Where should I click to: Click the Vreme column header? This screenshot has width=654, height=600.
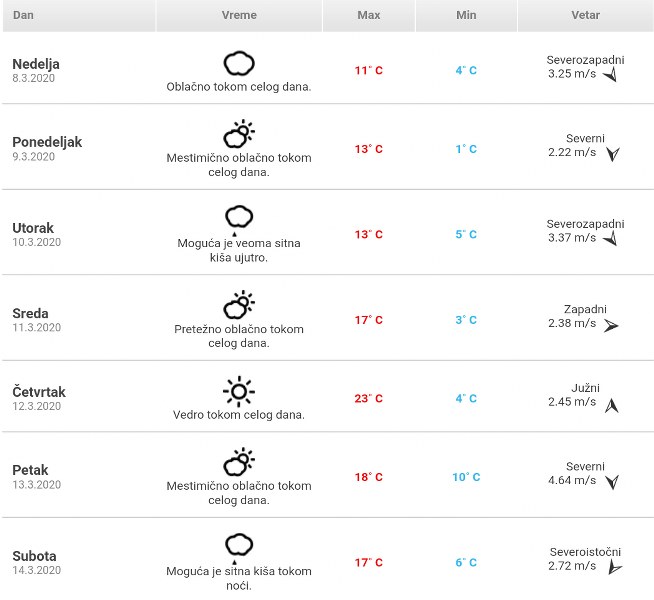click(239, 15)
